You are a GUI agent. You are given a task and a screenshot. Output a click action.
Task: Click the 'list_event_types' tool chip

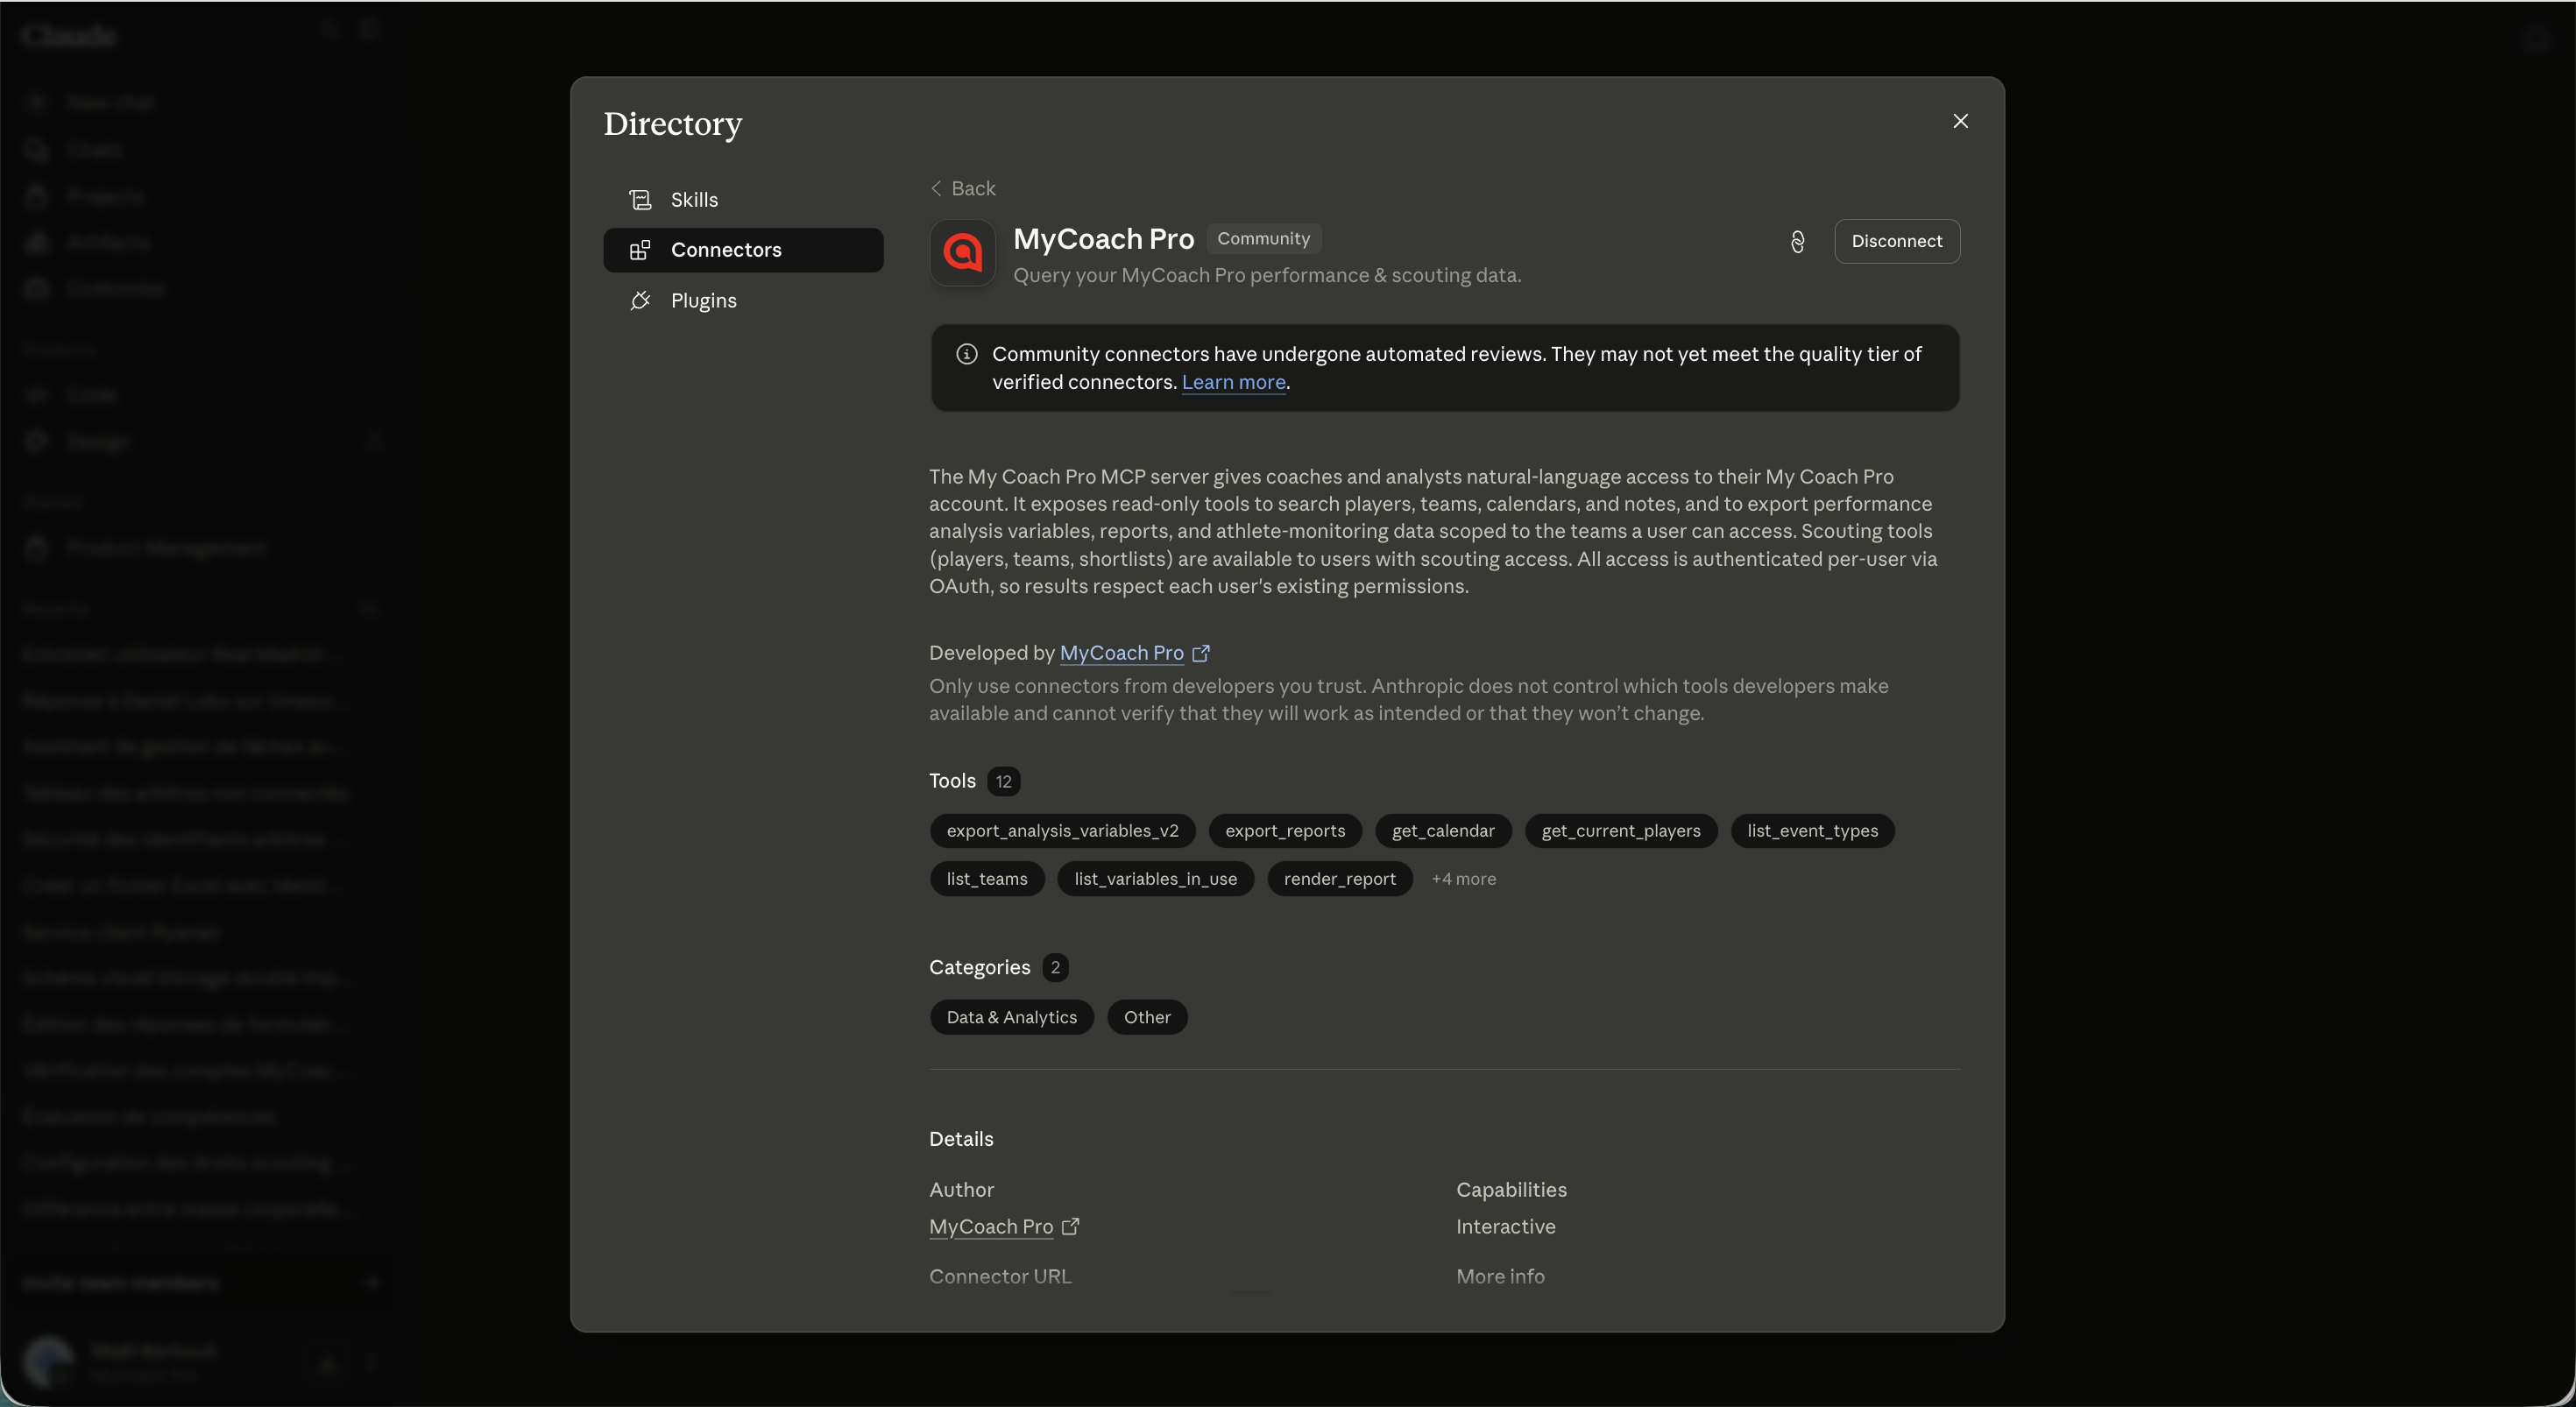(x=1812, y=831)
